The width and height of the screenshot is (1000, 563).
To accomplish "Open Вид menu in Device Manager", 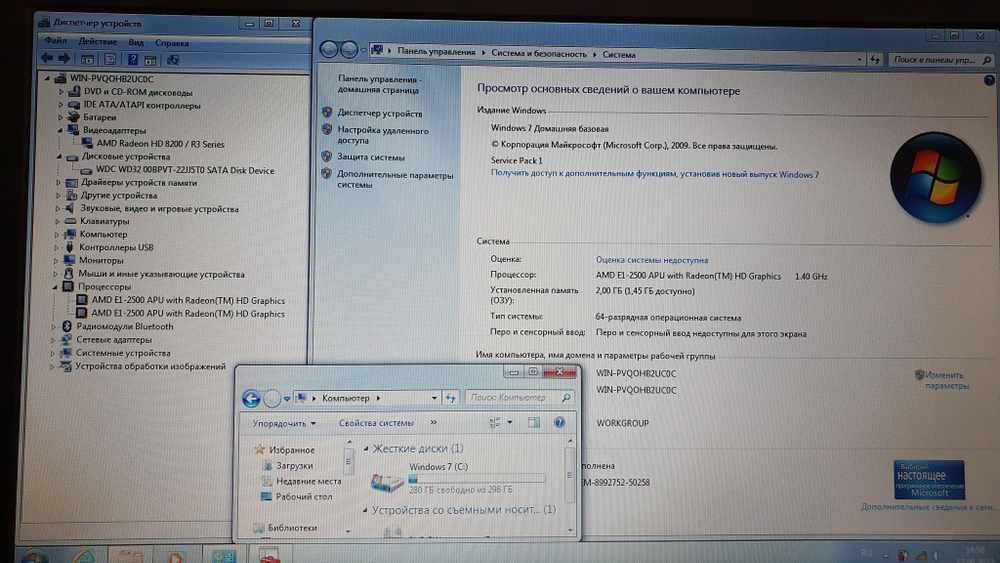I will coord(136,42).
